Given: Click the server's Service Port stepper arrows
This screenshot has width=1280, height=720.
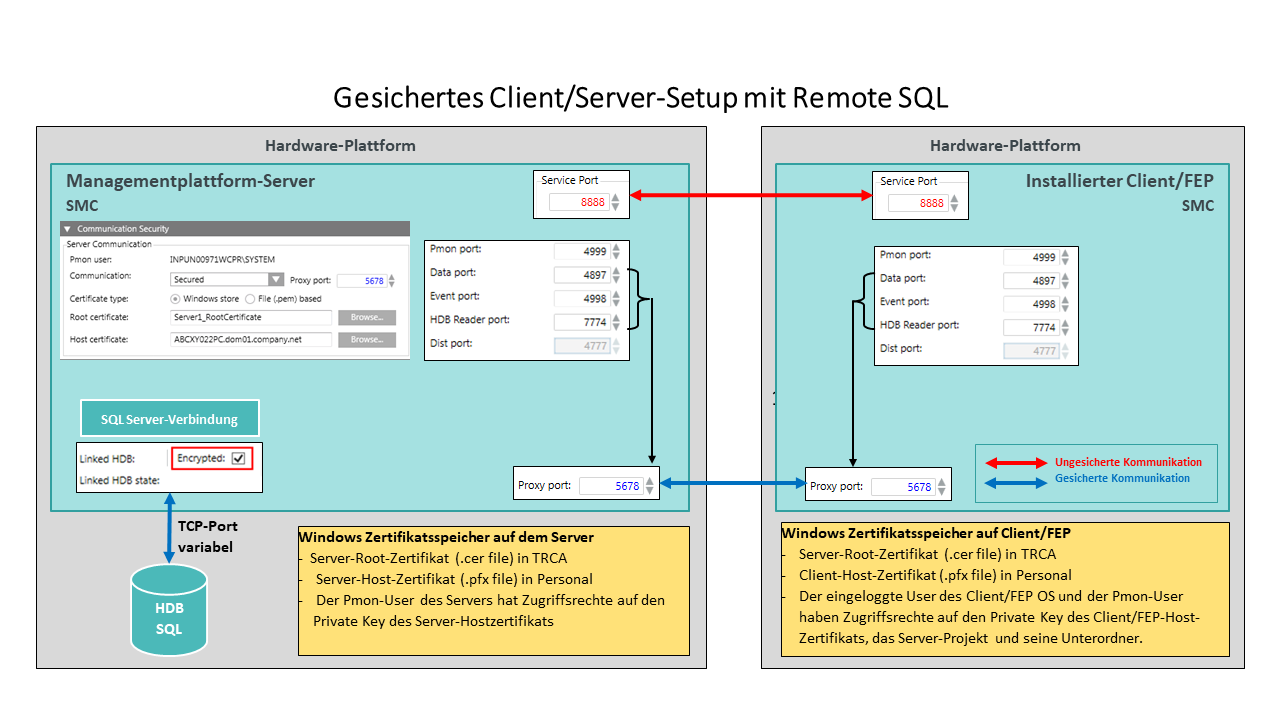Looking at the screenshot, I should (x=616, y=203).
